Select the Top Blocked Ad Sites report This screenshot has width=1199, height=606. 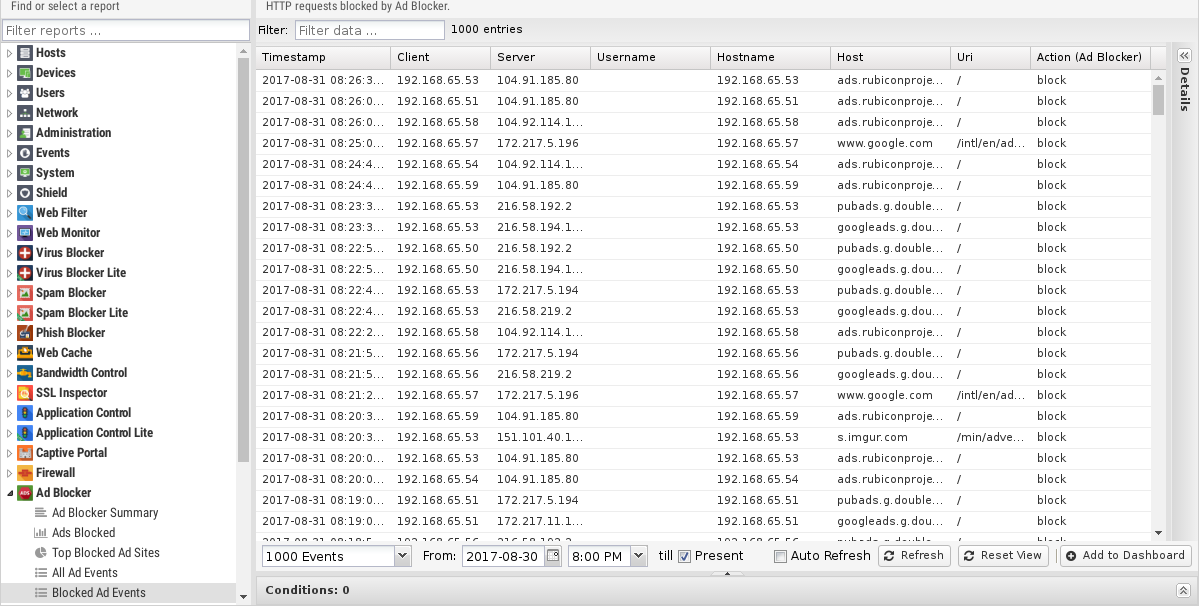click(105, 553)
